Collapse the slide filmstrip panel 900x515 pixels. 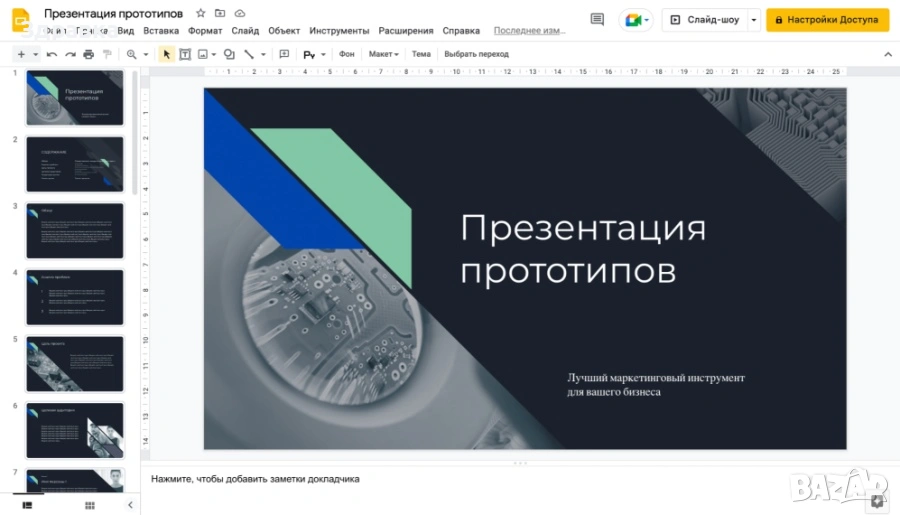click(130, 505)
